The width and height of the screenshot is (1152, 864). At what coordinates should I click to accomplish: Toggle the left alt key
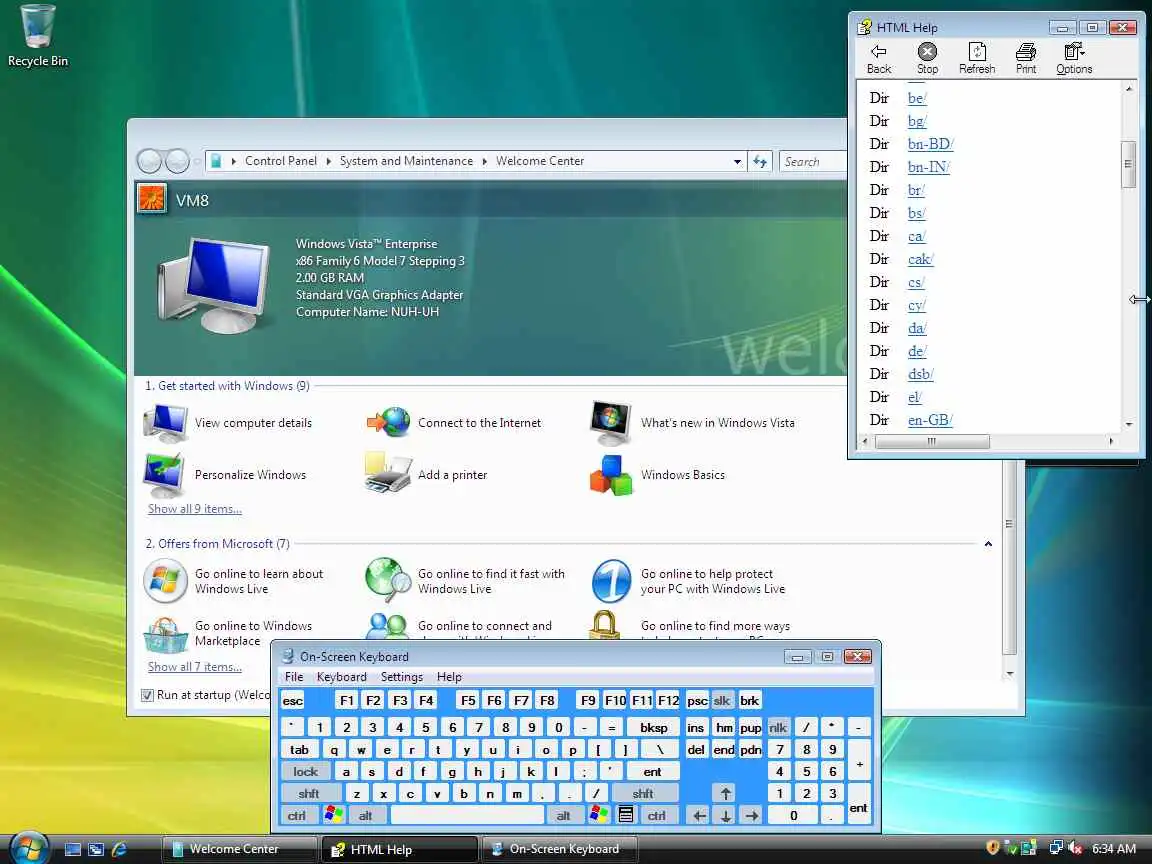[365, 816]
